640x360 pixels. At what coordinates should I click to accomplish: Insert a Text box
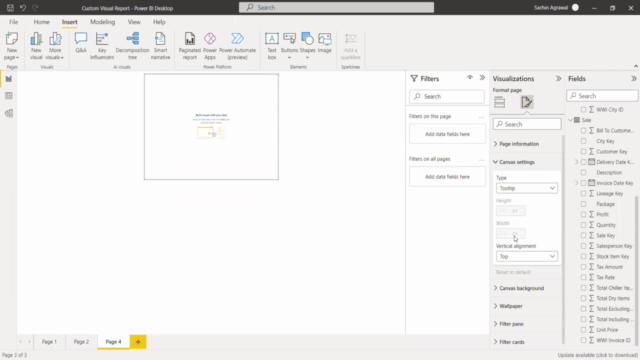click(x=272, y=46)
